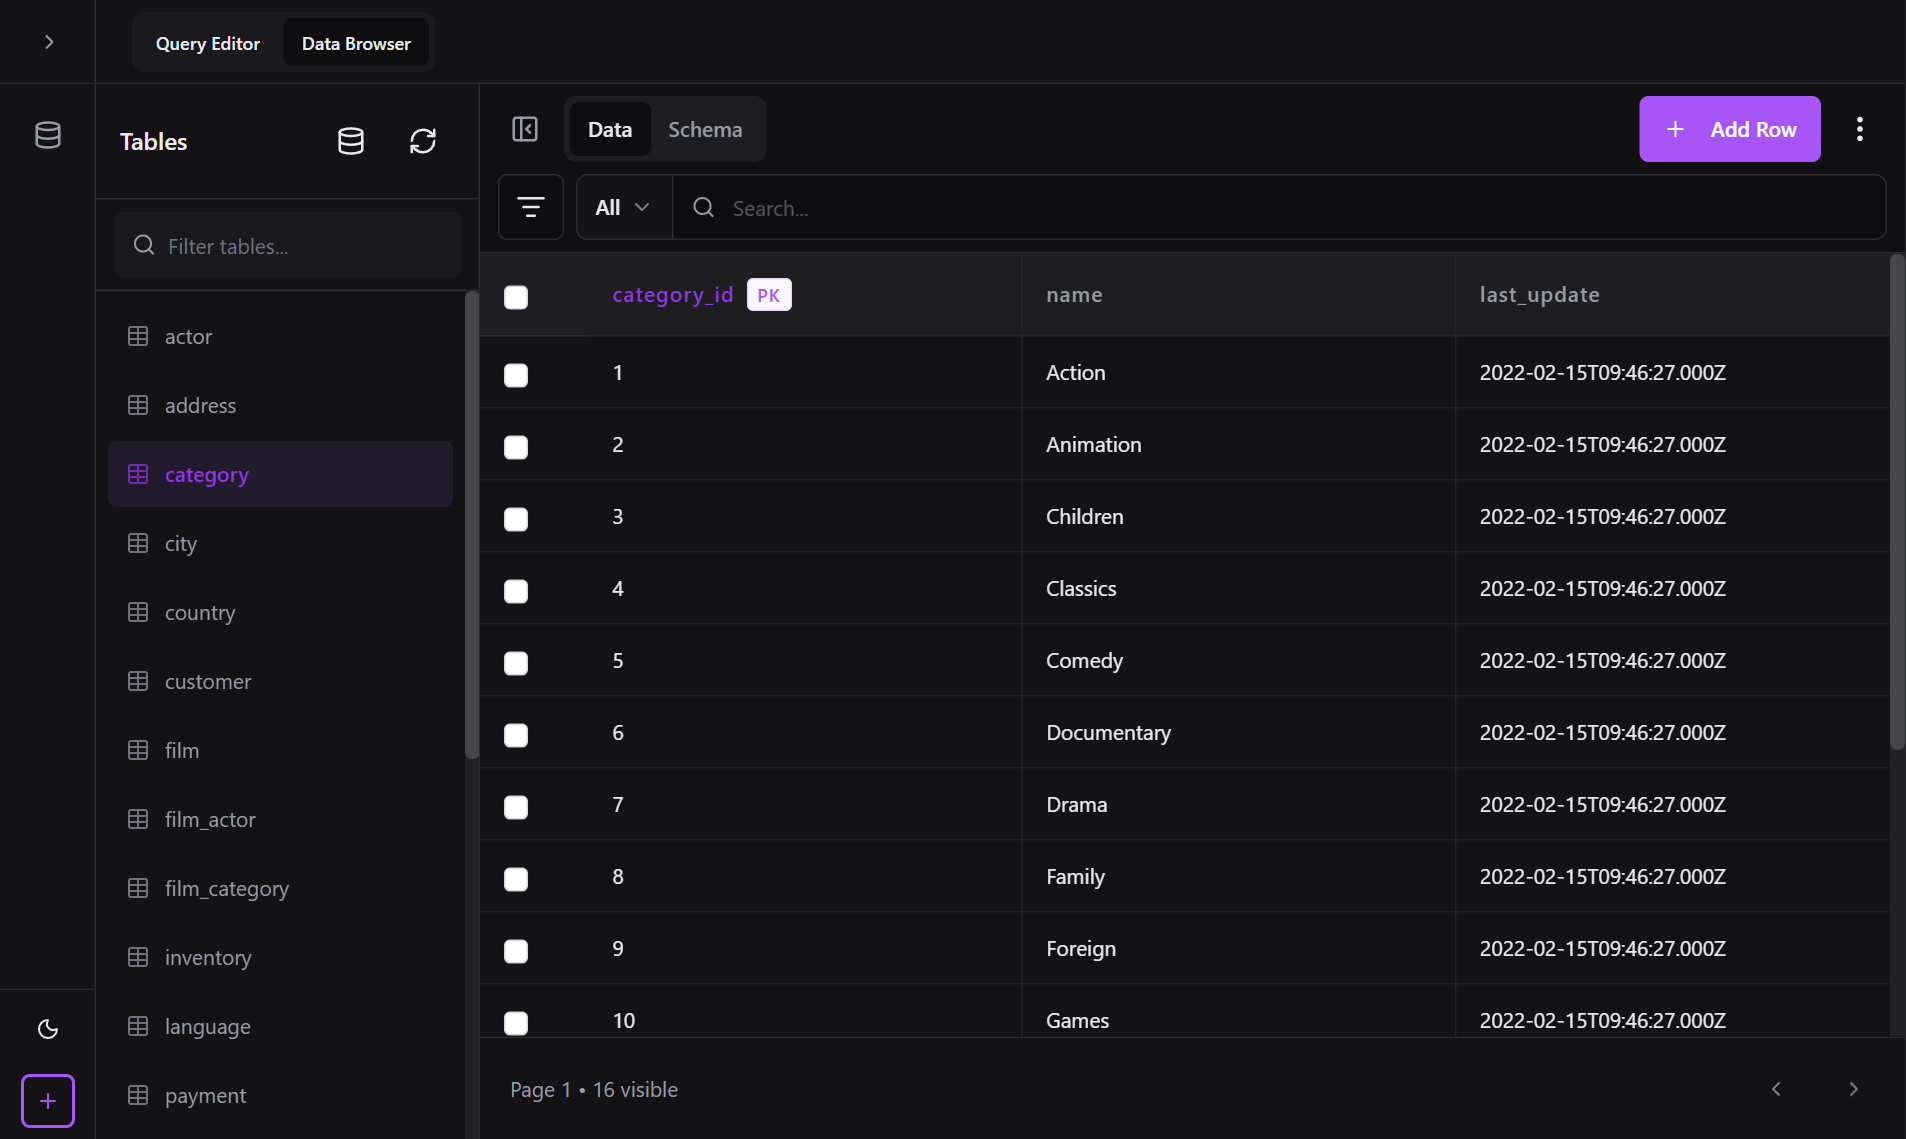This screenshot has height=1139, width=1906.
Task: Click the inventory table grid icon
Action: pyautogui.click(x=138, y=957)
